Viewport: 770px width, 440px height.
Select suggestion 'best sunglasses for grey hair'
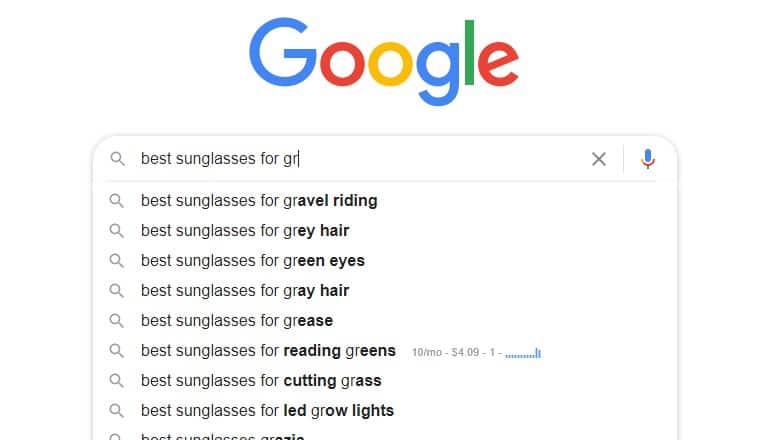385,231
